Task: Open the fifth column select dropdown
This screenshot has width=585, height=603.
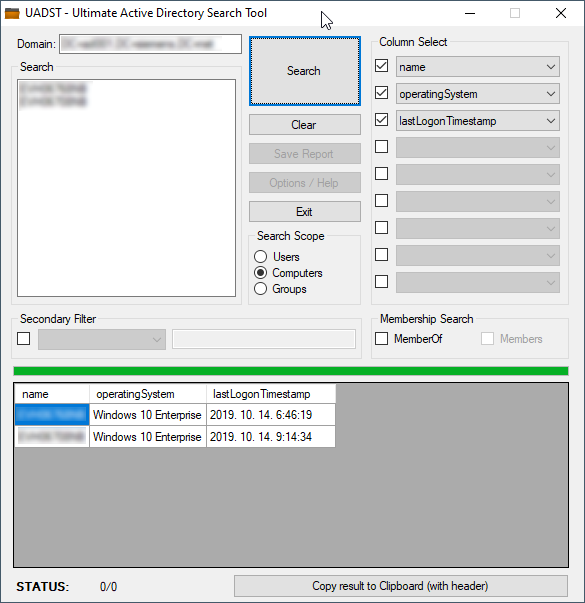Action: [478, 175]
